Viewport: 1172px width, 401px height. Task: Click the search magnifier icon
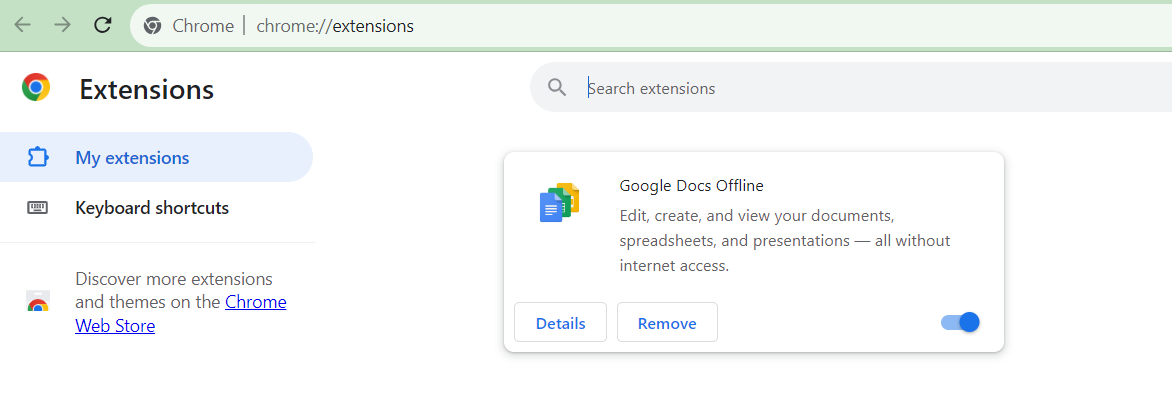557,88
